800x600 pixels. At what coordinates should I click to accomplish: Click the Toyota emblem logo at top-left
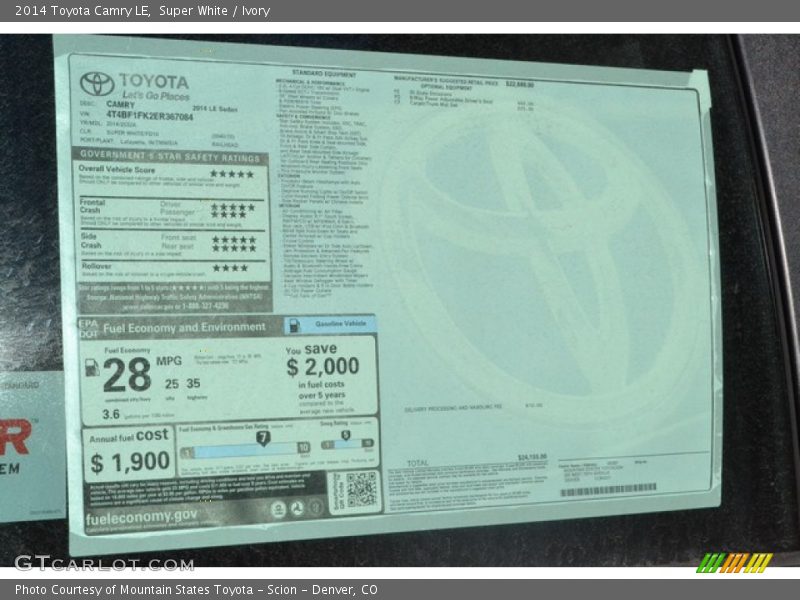[x=97, y=84]
